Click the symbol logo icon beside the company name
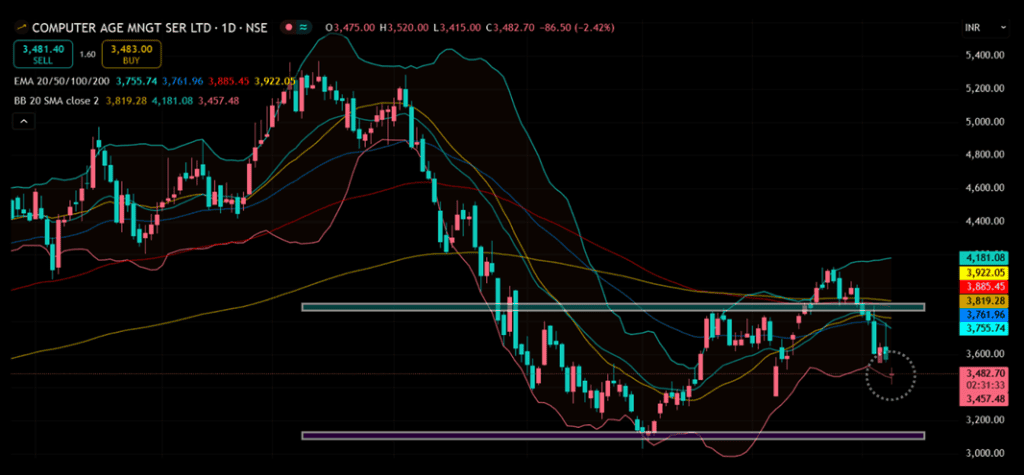Image resolution: width=1024 pixels, height=475 pixels. pyautogui.click(x=22, y=27)
